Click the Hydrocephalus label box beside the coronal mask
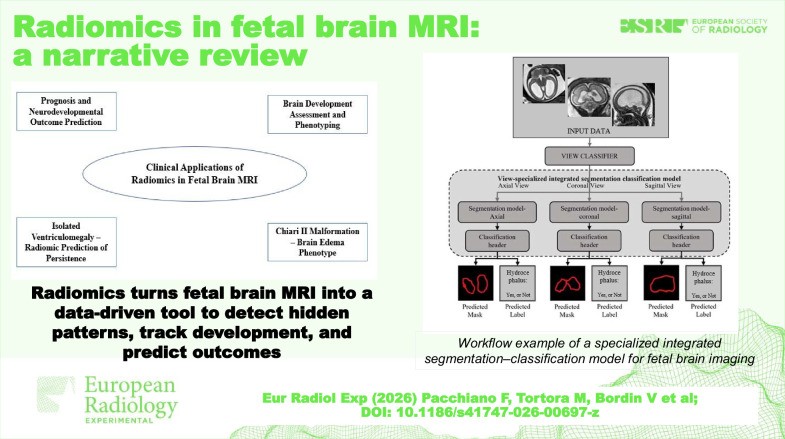 coord(609,283)
